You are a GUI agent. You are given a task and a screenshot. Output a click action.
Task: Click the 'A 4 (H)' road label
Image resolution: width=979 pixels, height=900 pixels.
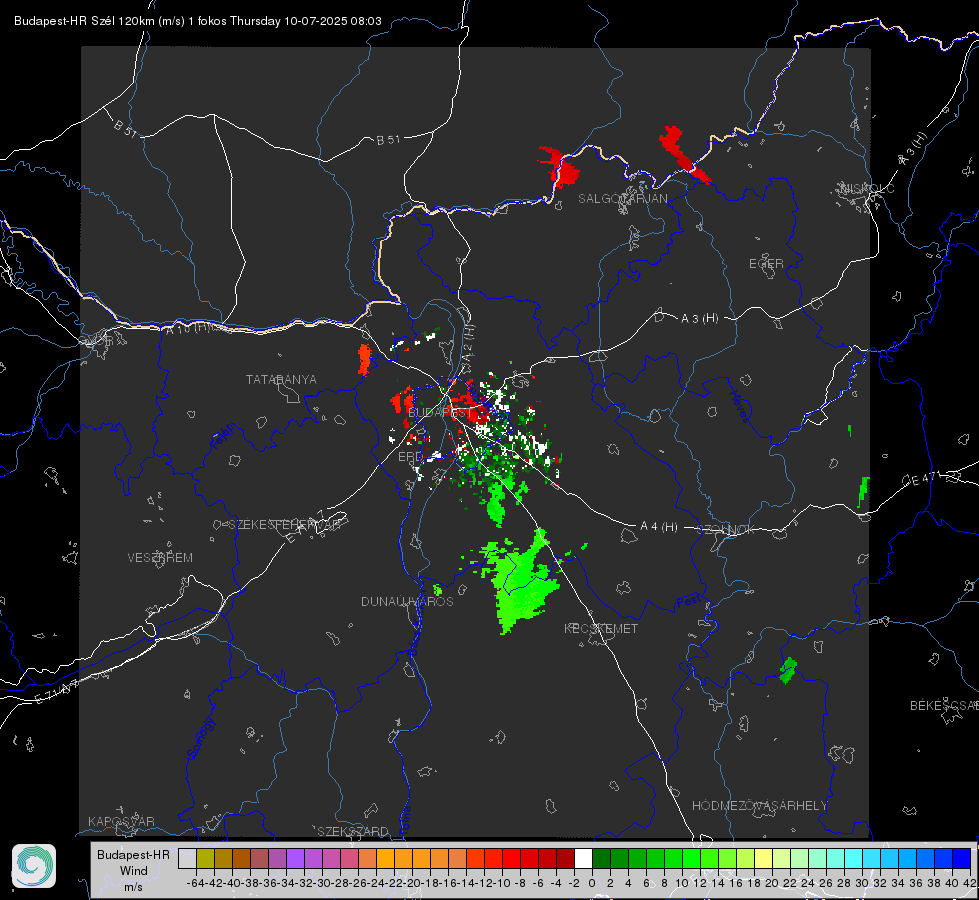[659, 527]
